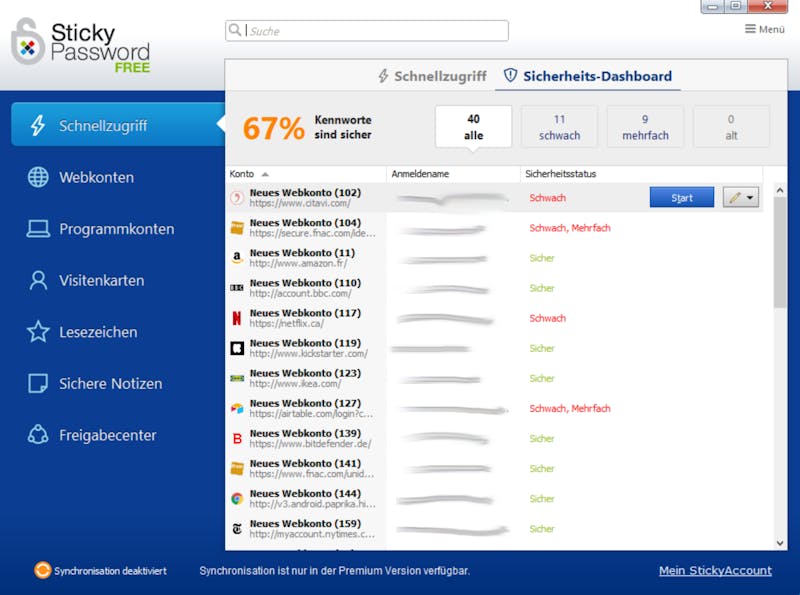Filter by 0 alt passwords

click(731, 127)
